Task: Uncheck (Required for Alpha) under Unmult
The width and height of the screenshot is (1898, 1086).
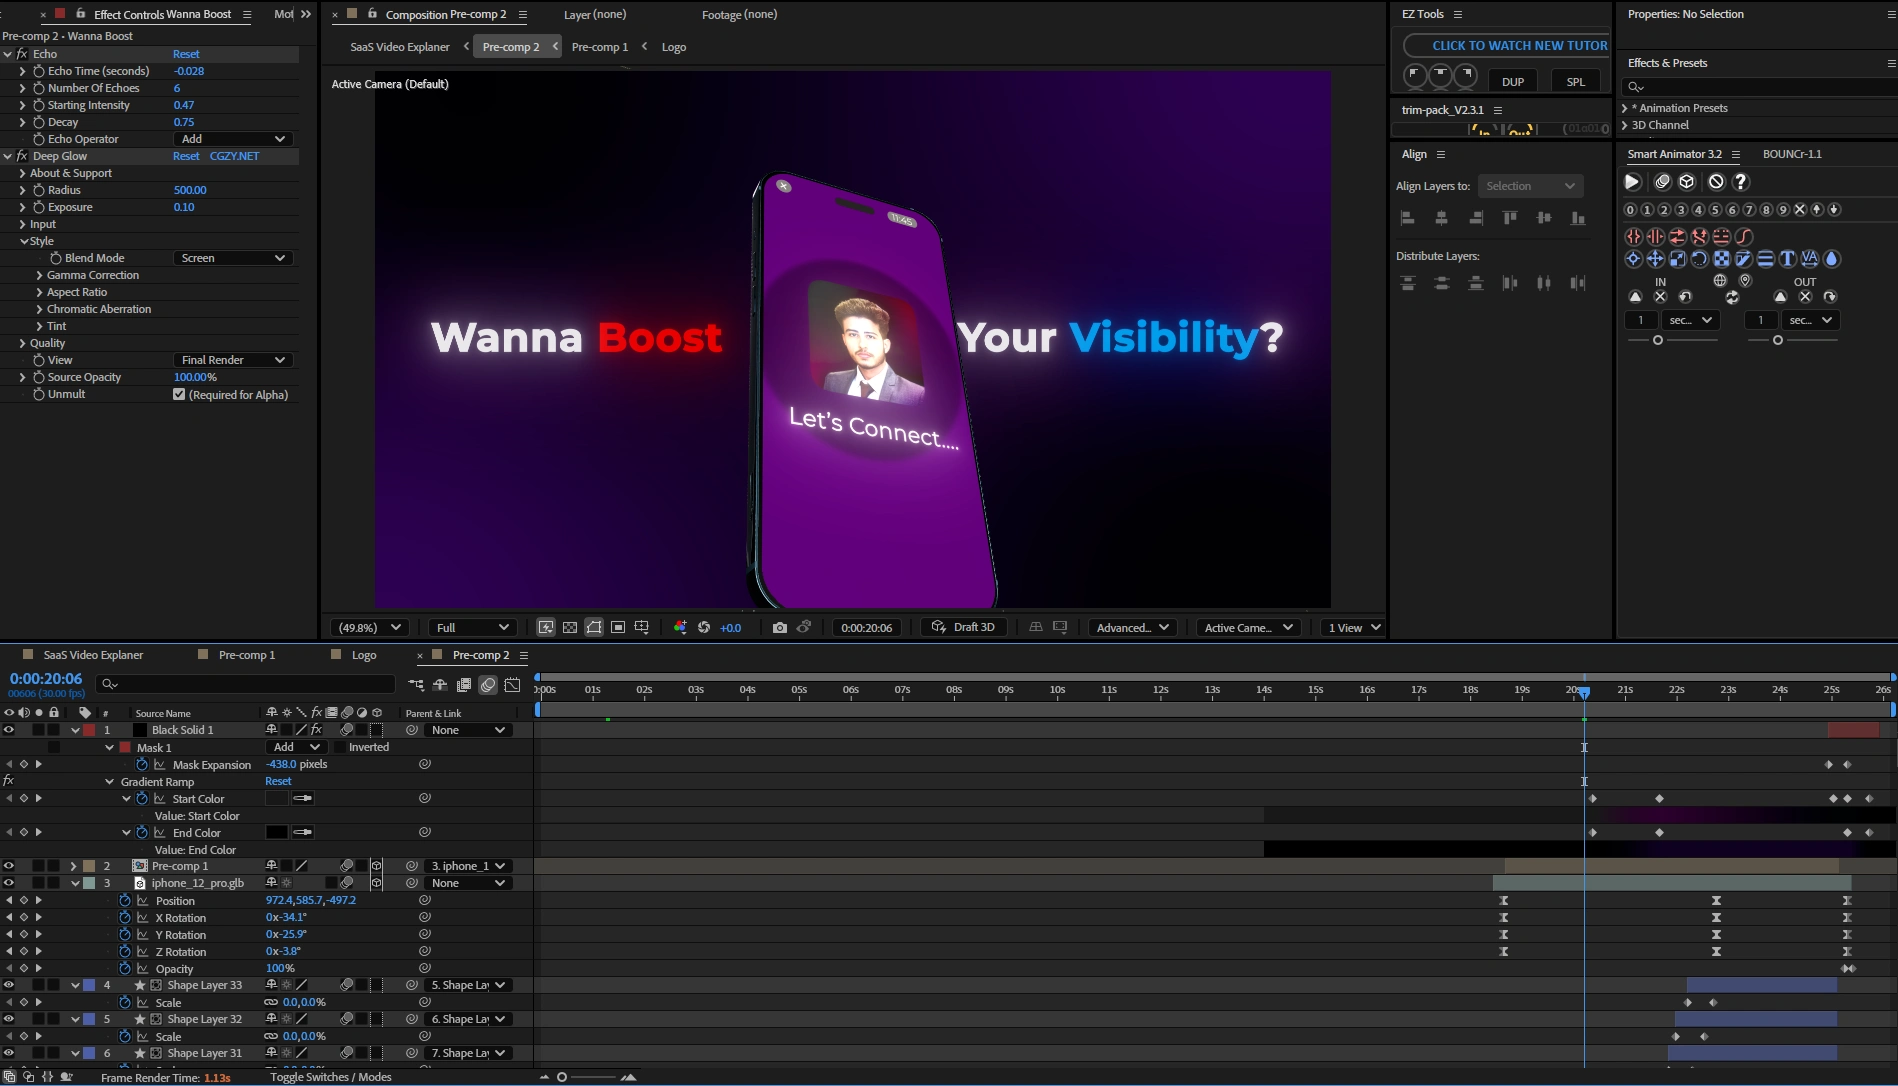Action: 179,394
